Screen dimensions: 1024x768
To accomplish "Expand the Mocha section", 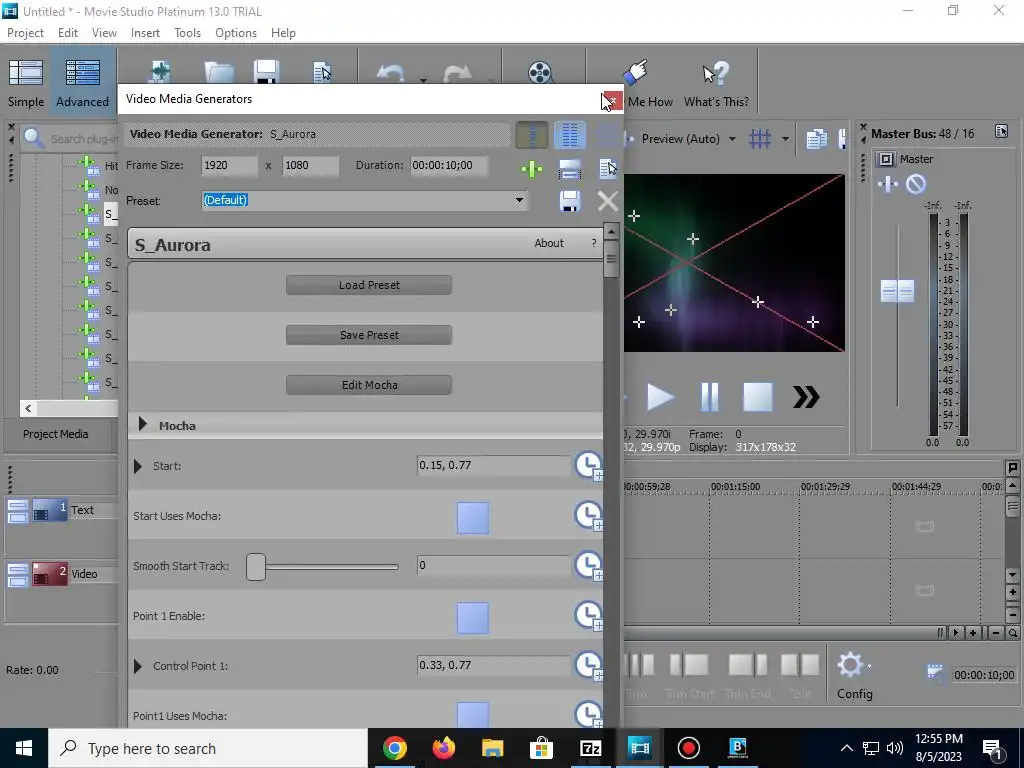I will [143, 425].
